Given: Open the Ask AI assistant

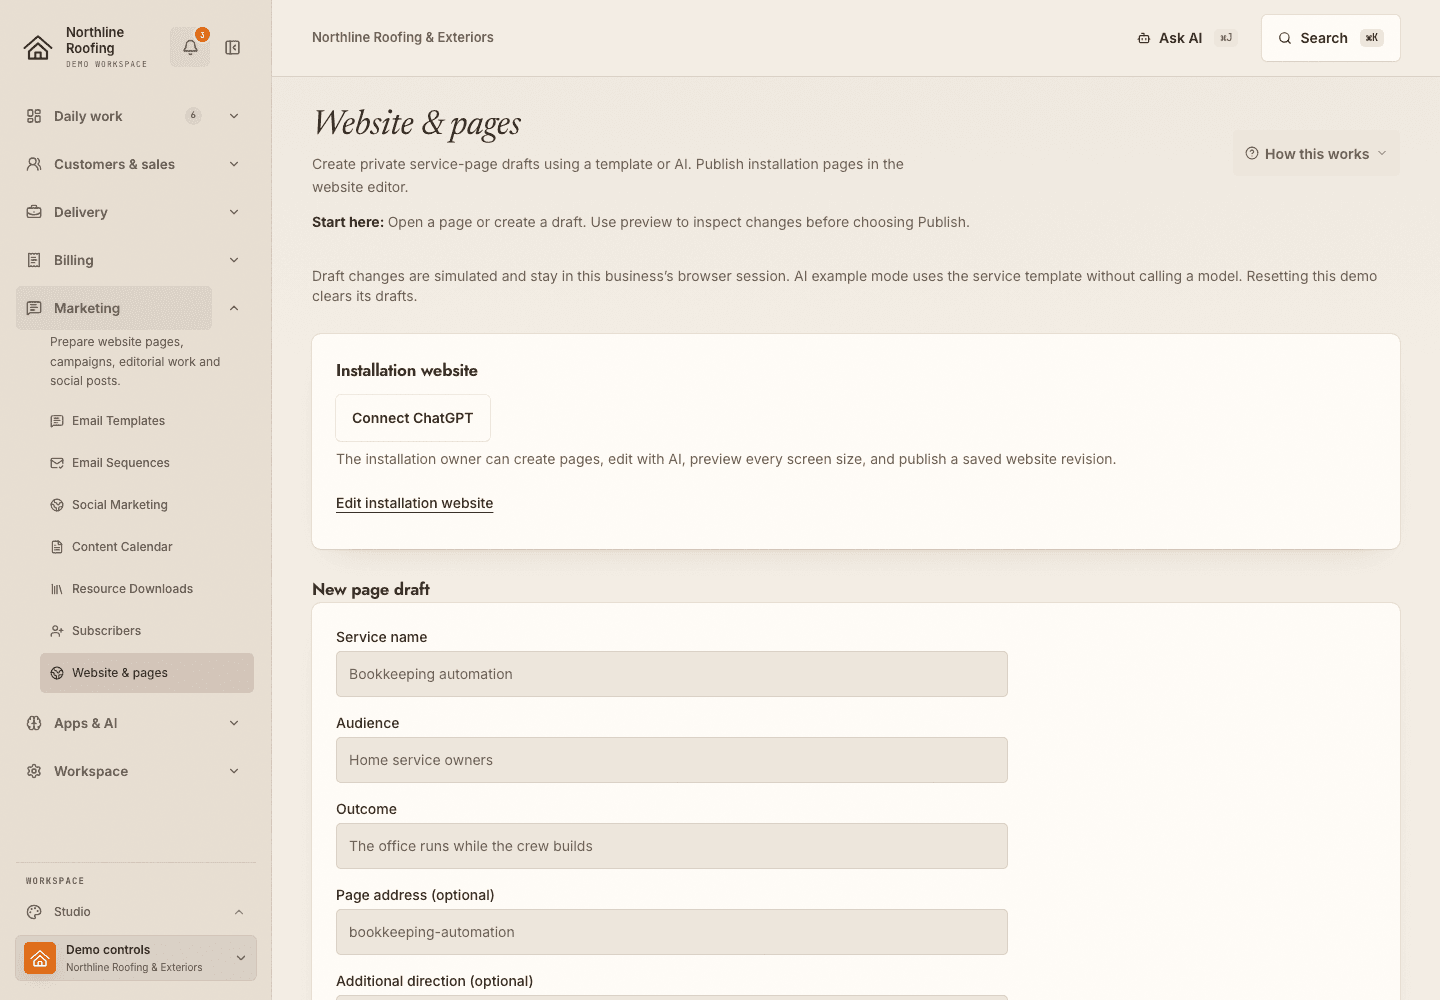Looking at the screenshot, I should point(1187,38).
